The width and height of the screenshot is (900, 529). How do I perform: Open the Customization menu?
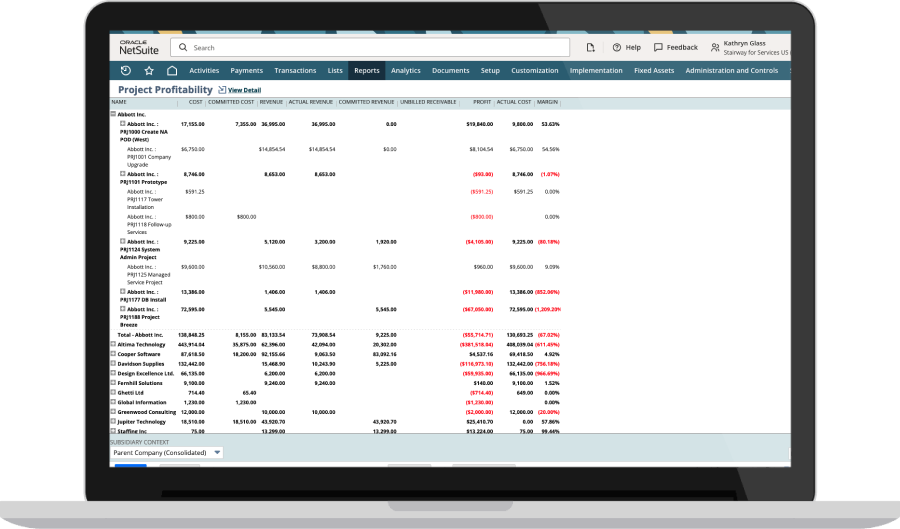click(534, 71)
